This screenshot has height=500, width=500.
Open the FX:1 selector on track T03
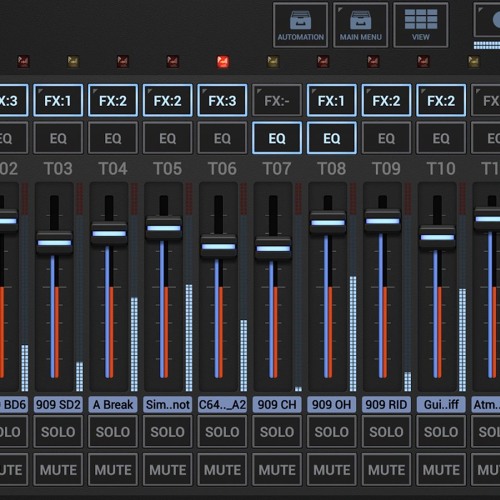[x=58, y=100]
